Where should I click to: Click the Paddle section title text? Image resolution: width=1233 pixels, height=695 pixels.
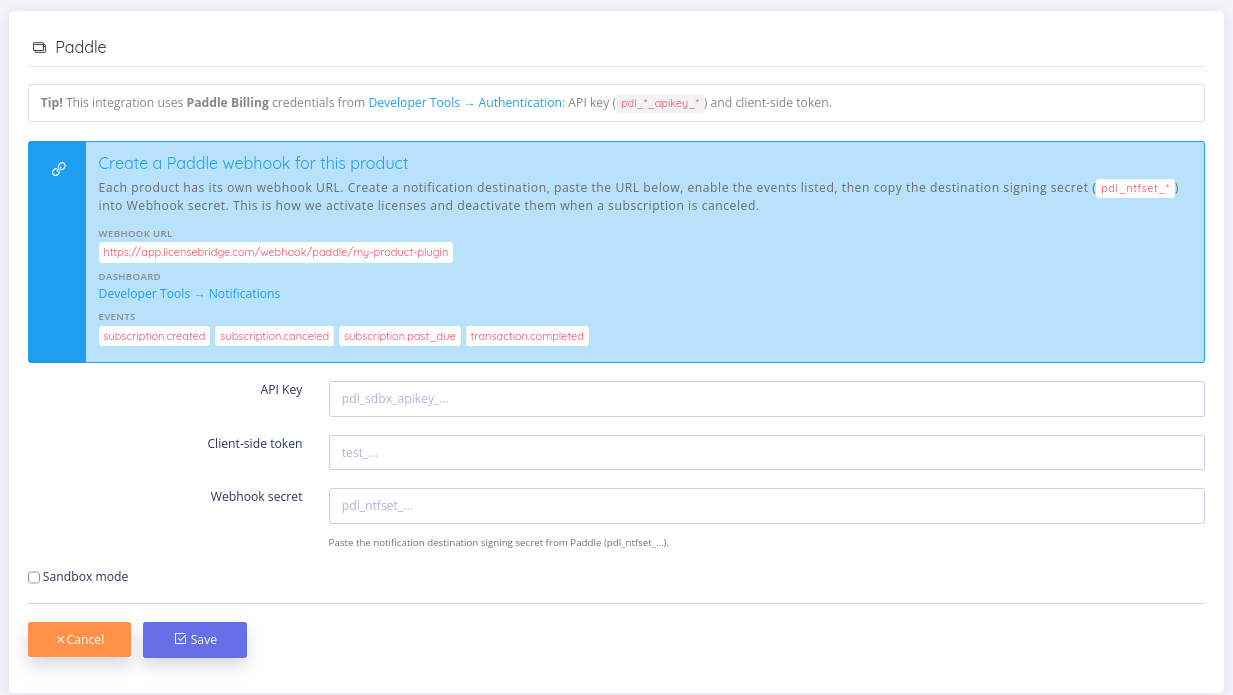click(81, 47)
